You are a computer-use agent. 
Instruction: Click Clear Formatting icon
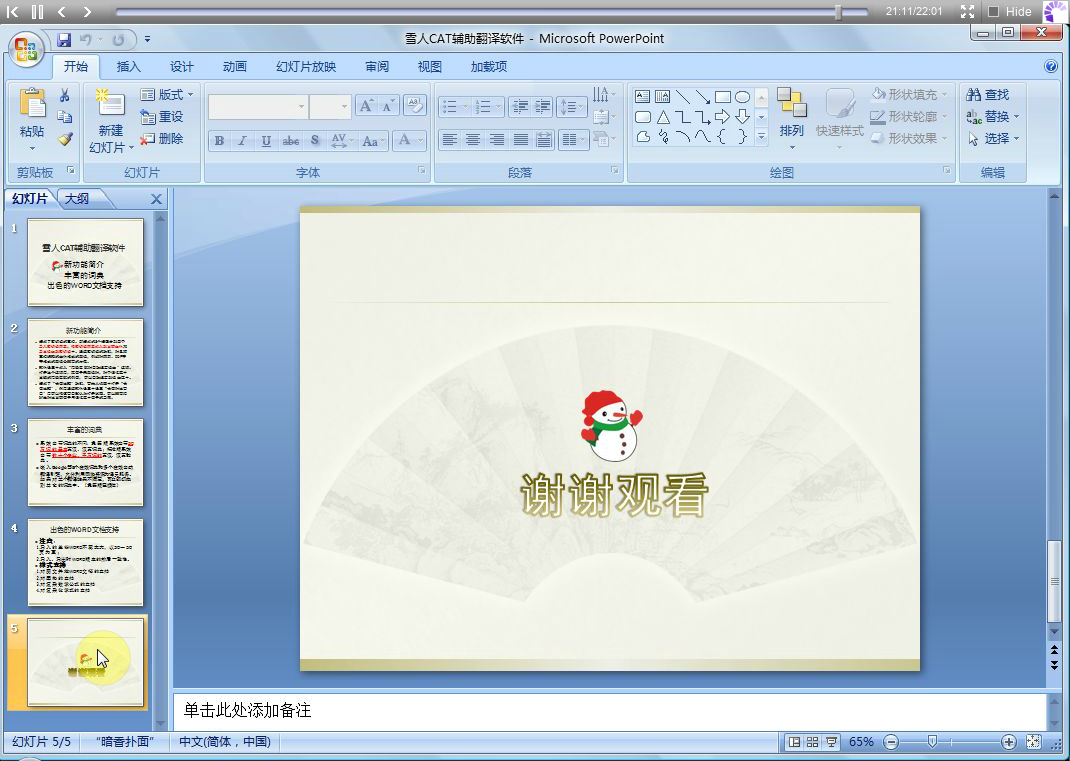(x=414, y=106)
